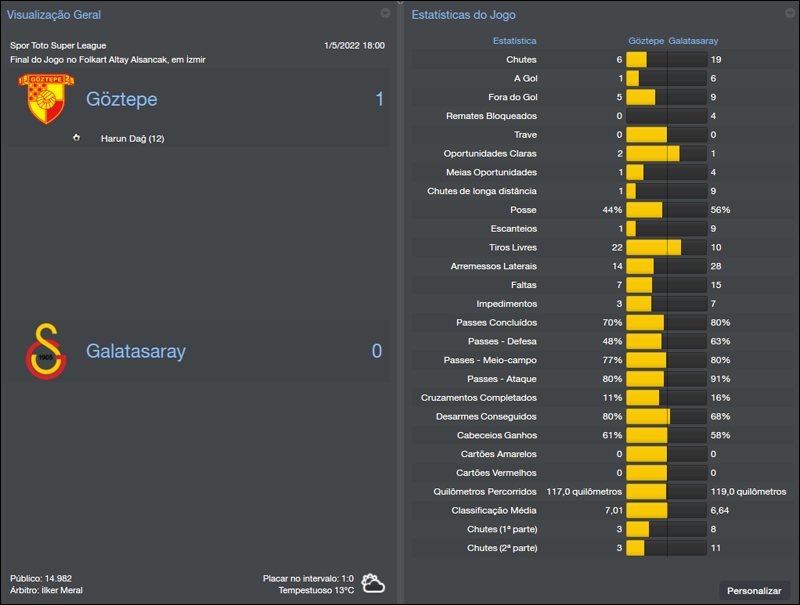This screenshot has height=605, width=800.
Task: Click the goal ball icon next to Harun Dağ
Action: tap(76, 139)
